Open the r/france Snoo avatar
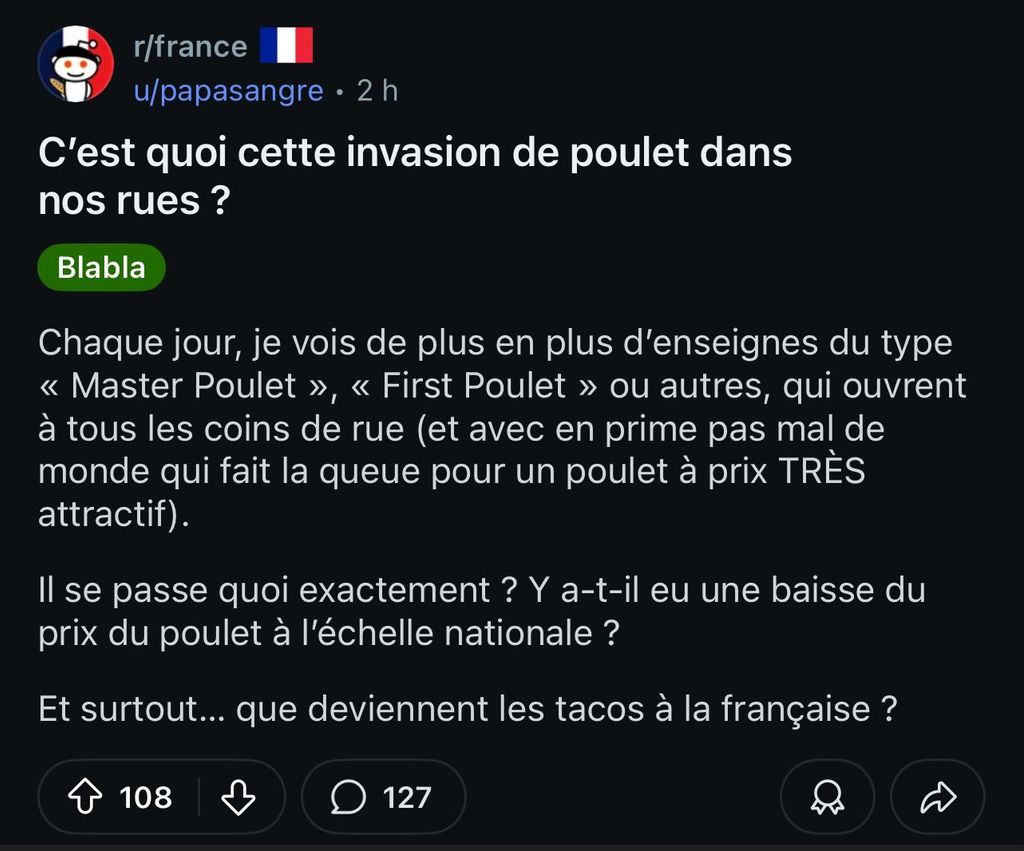Screen dimensions: 1024x851 (76, 64)
